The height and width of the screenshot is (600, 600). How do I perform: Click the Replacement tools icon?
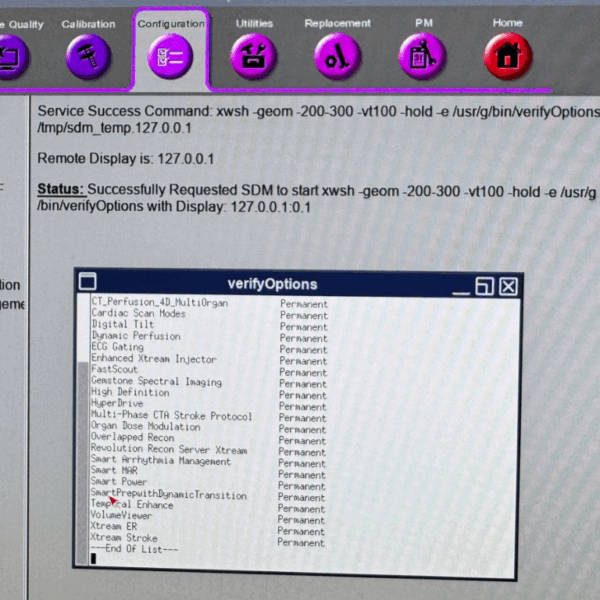[337, 56]
